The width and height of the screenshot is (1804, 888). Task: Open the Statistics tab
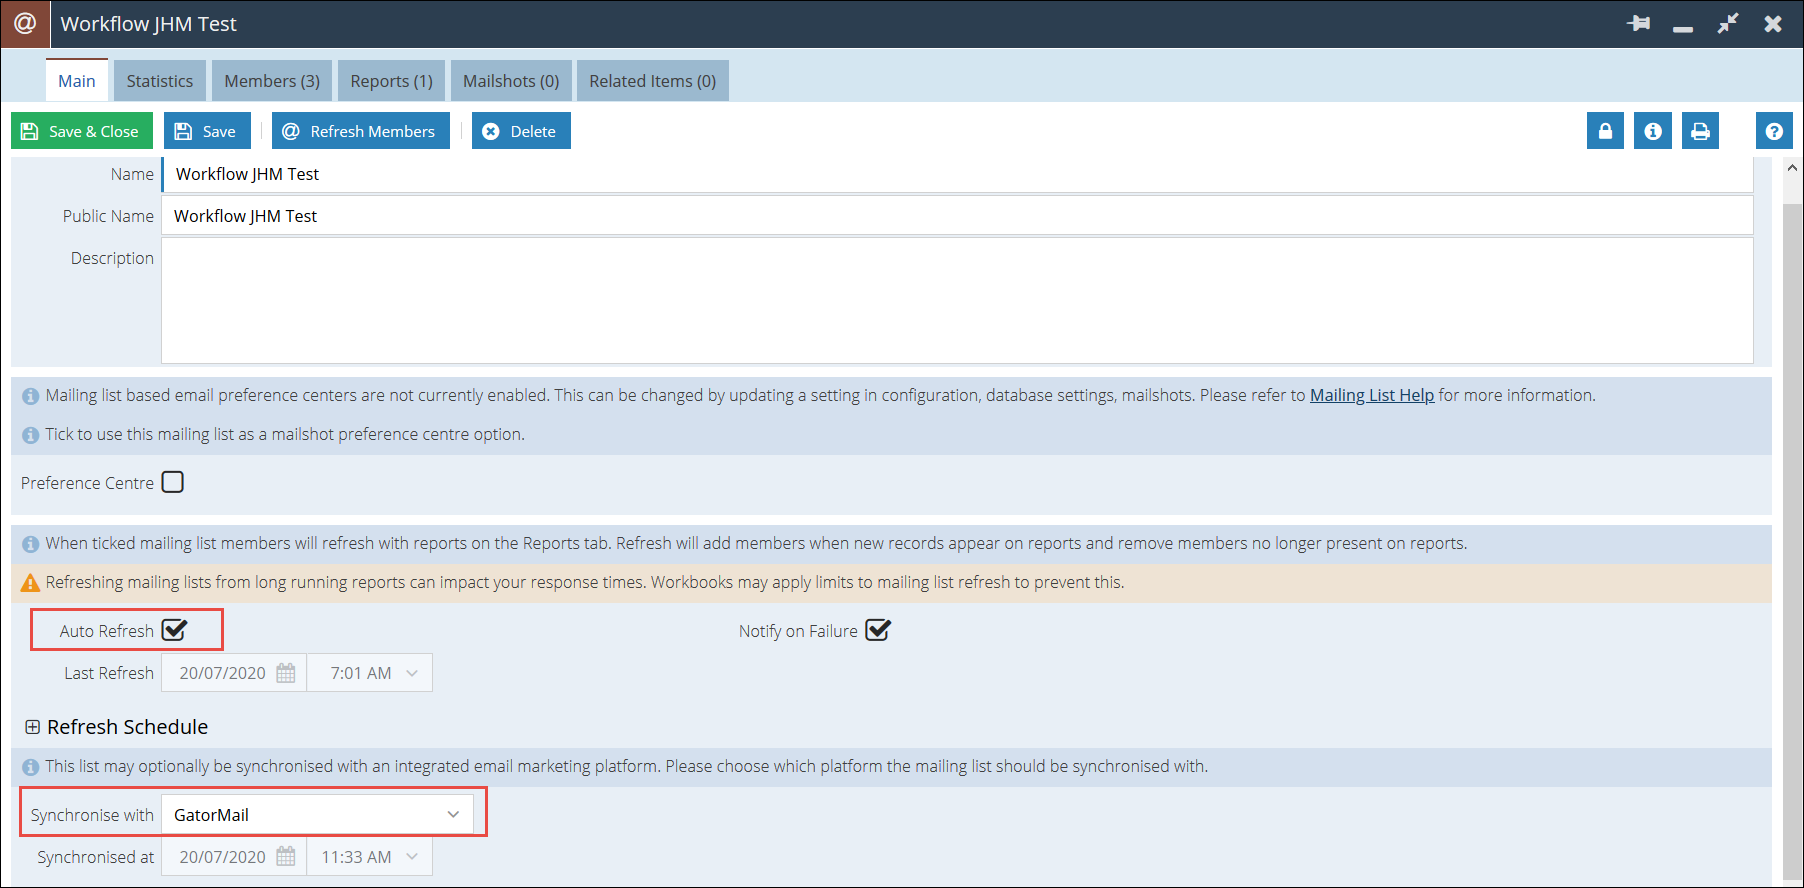tap(160, 81)
